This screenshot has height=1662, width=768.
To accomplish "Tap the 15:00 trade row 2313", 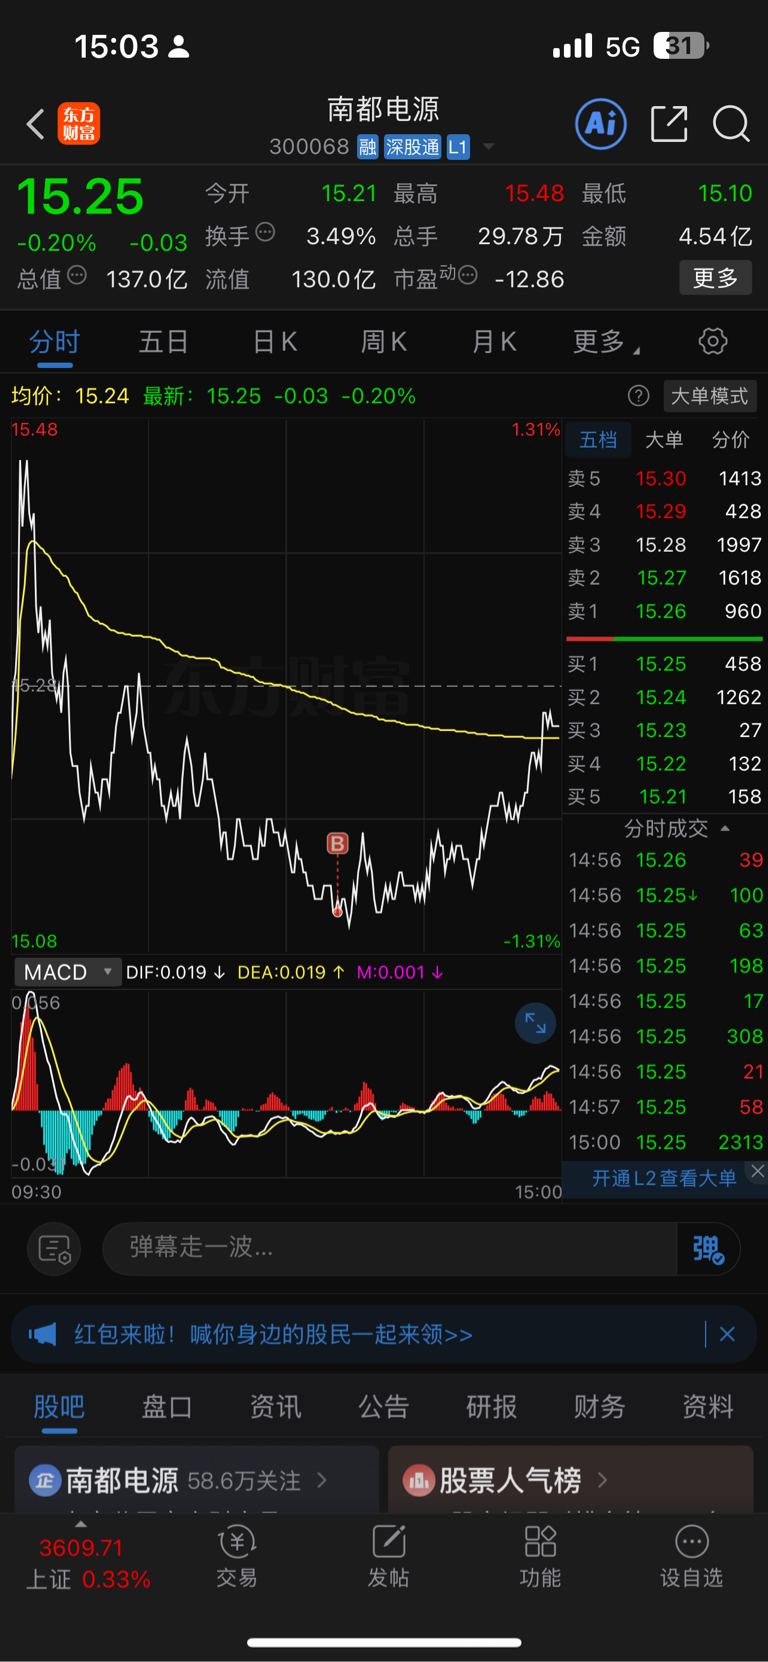I will click(x=665, y=1142).
